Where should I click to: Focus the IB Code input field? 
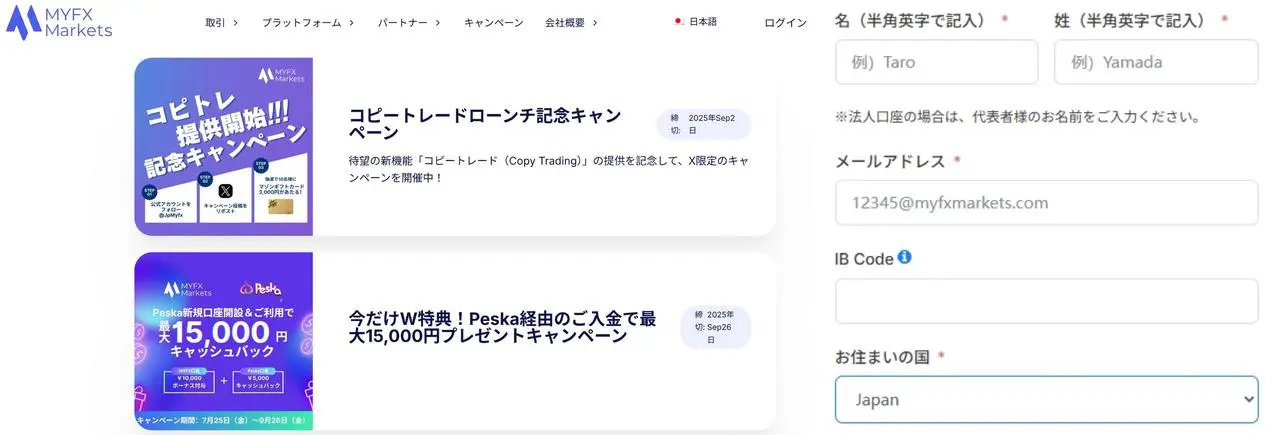(1047, 301)
